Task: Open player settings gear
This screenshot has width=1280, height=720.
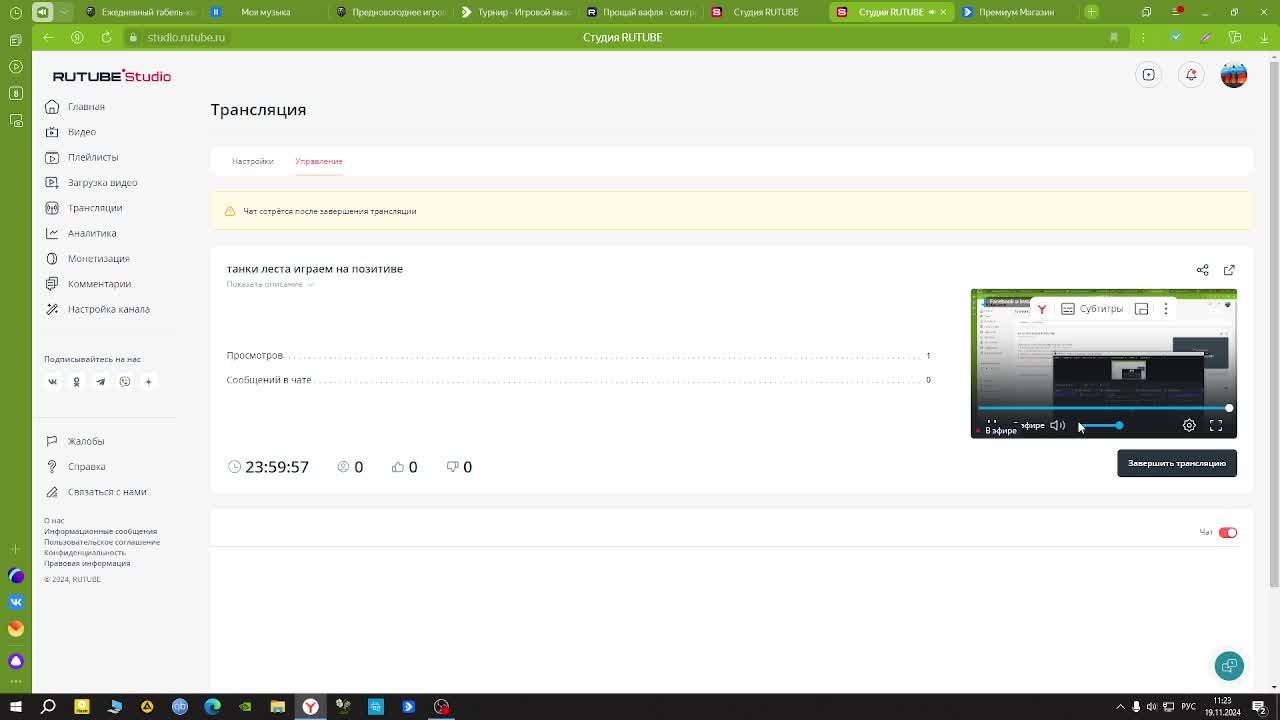Action: coord(1189,425)
